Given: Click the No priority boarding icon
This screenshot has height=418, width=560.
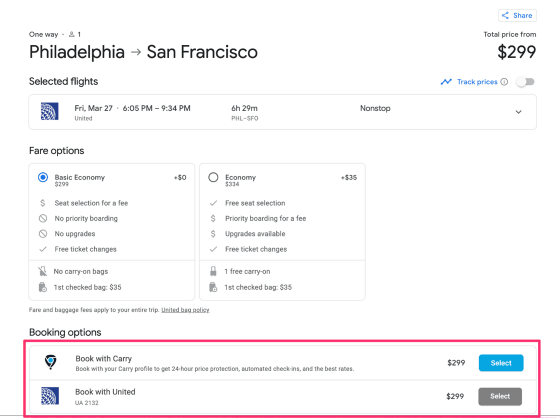Looking at the screenshot, I should [43, 218].
